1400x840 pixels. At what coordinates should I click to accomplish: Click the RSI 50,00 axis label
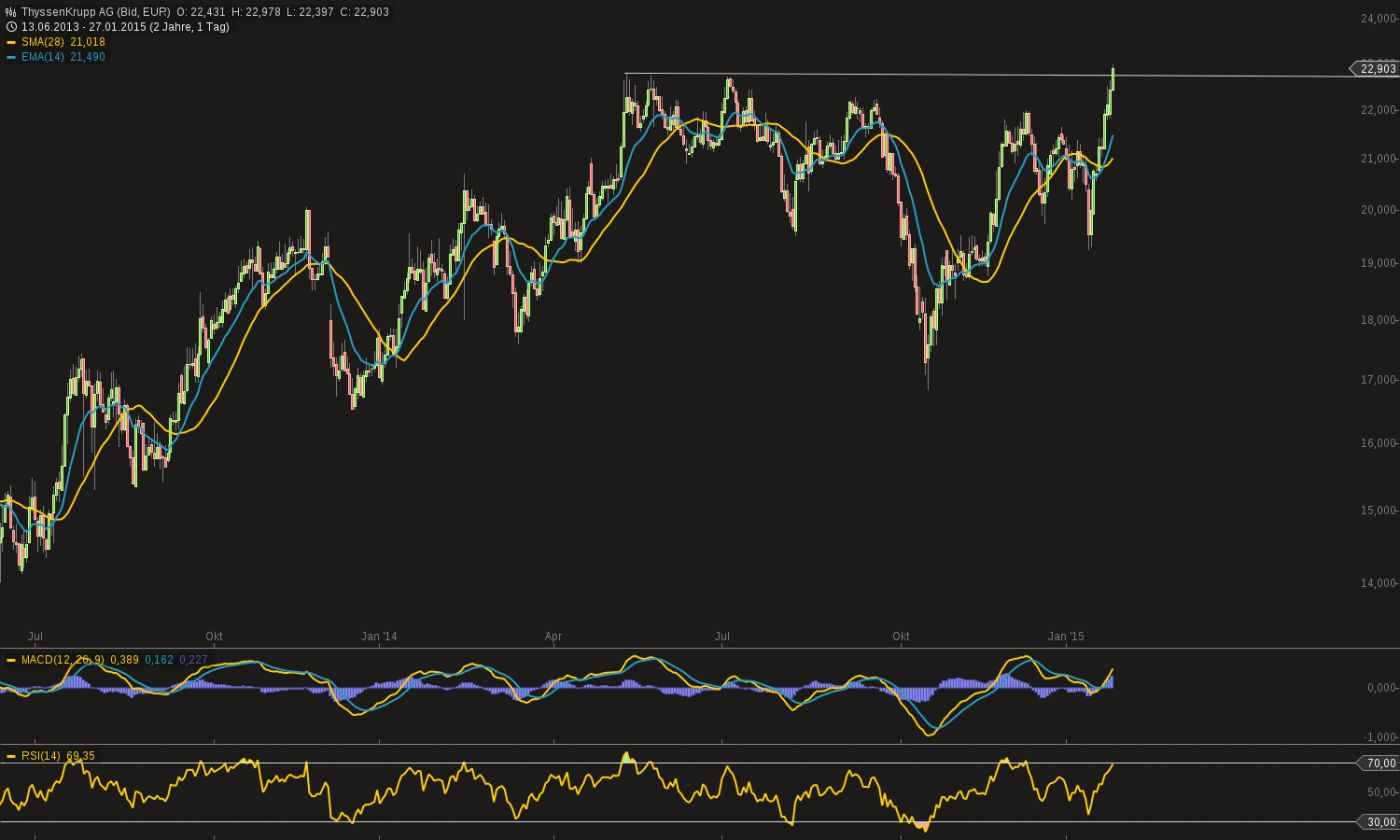tap(1382, 792)
